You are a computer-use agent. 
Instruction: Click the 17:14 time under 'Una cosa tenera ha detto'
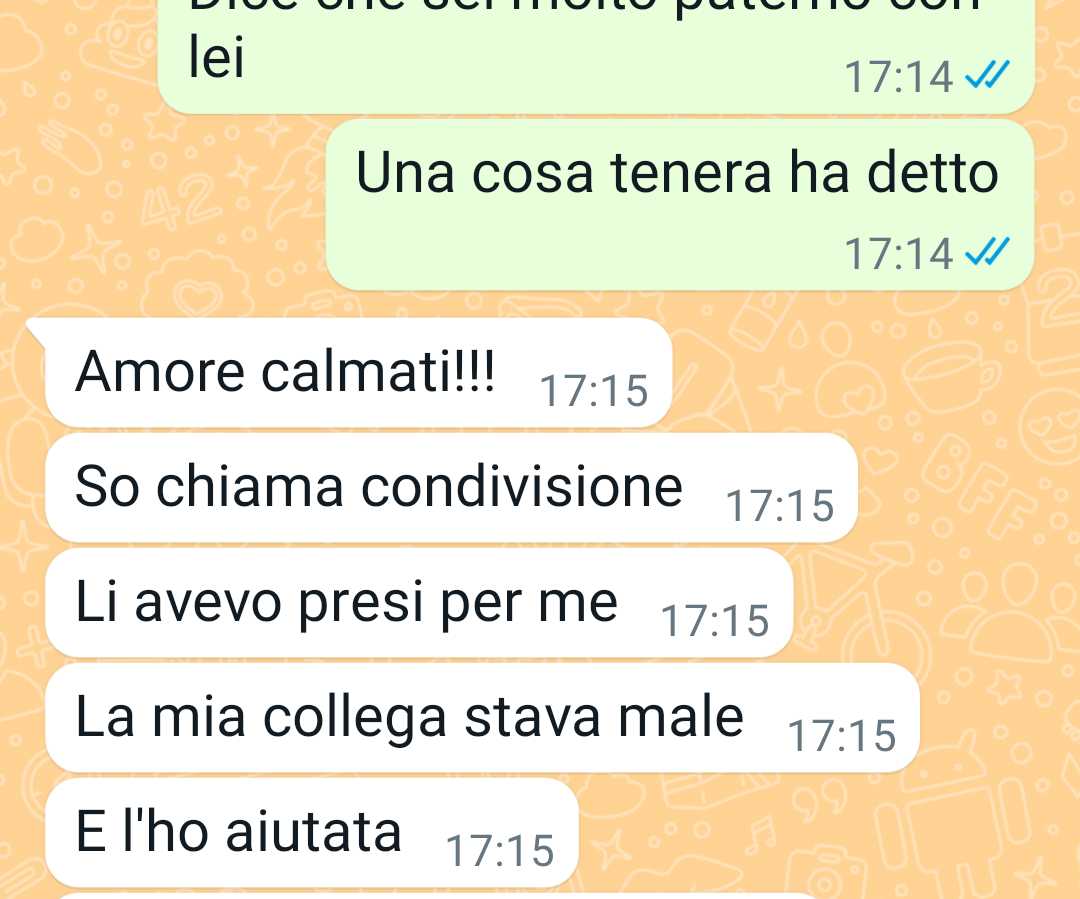(x=899, y=253)
